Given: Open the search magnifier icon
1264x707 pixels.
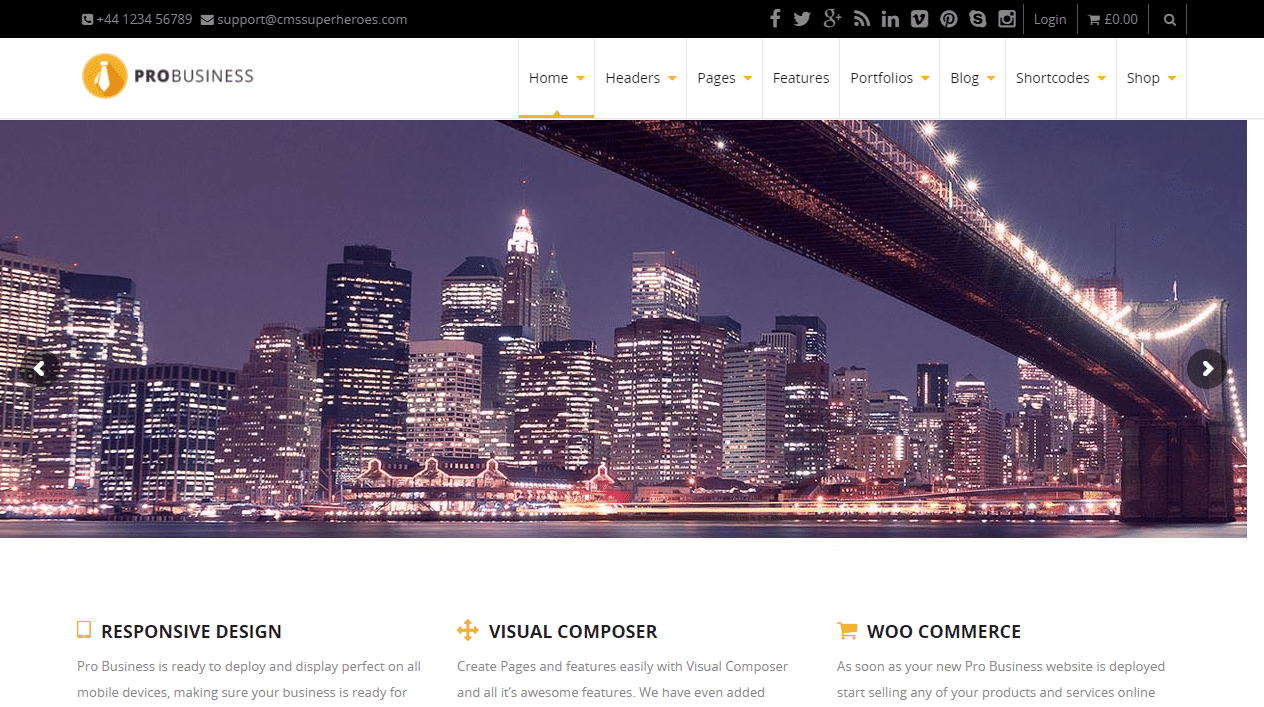Looking at the screenshot, I should (x=1170, y=19).
